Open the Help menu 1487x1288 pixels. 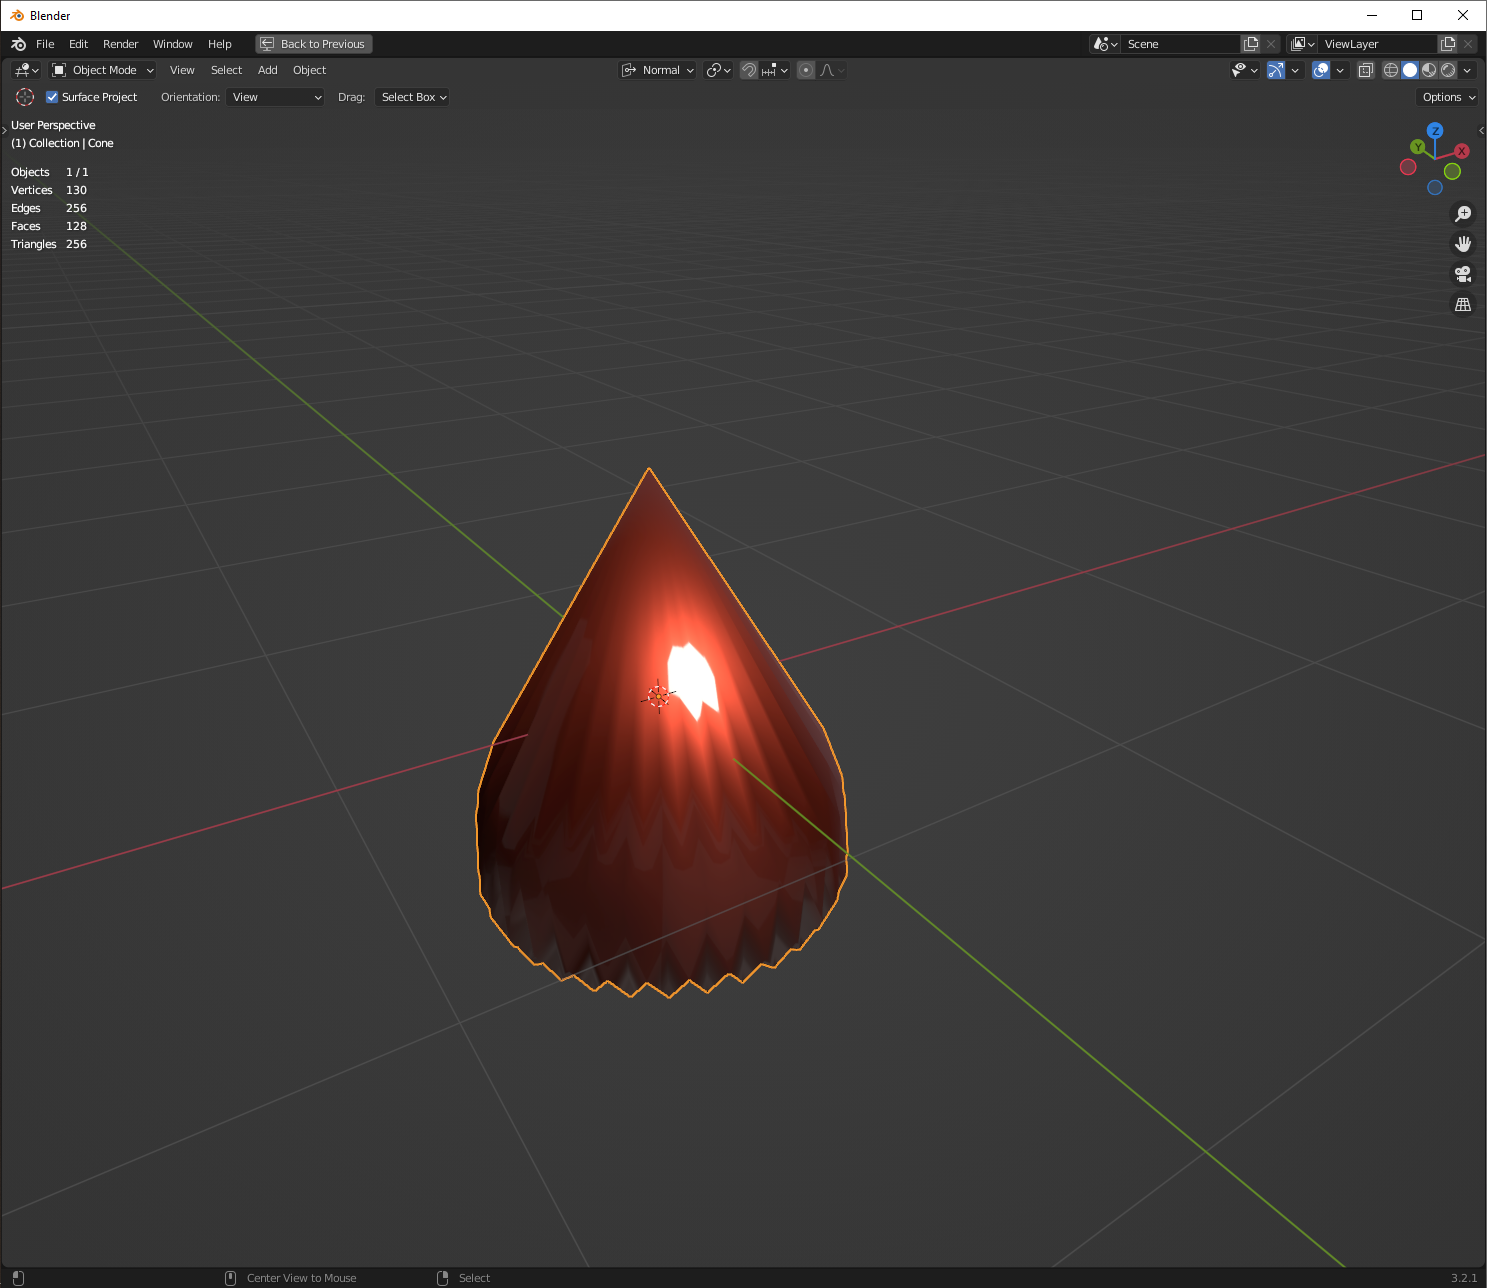[220, 44]
